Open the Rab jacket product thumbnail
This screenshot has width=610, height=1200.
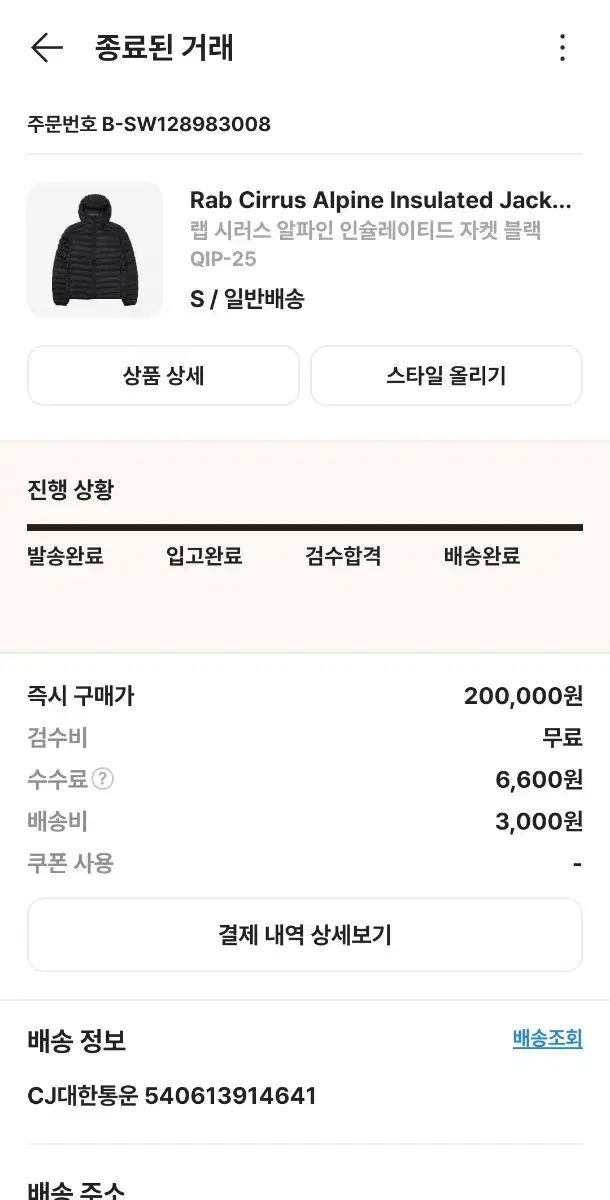click(95, 250)
